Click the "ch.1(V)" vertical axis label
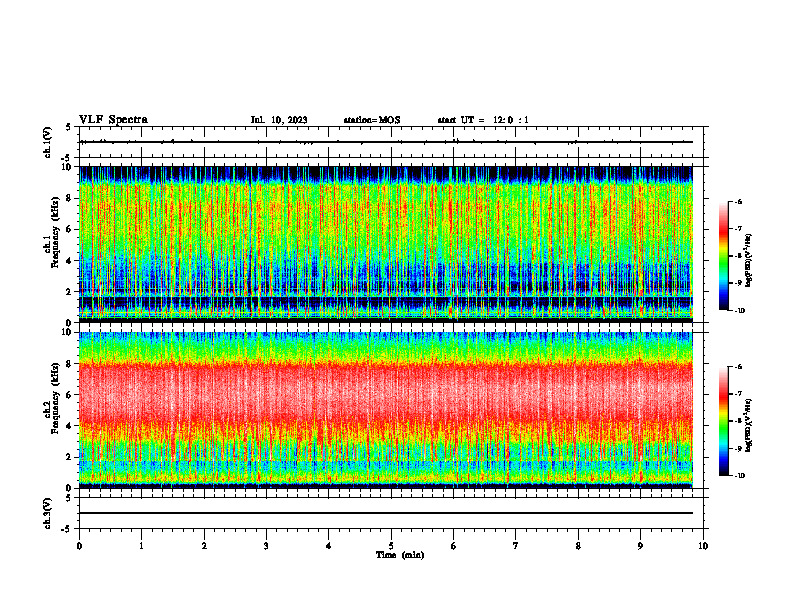 (x=48, y=142)
